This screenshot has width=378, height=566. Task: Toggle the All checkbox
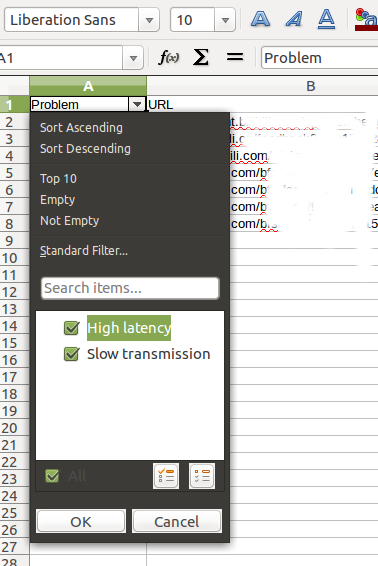coord(52,476)
